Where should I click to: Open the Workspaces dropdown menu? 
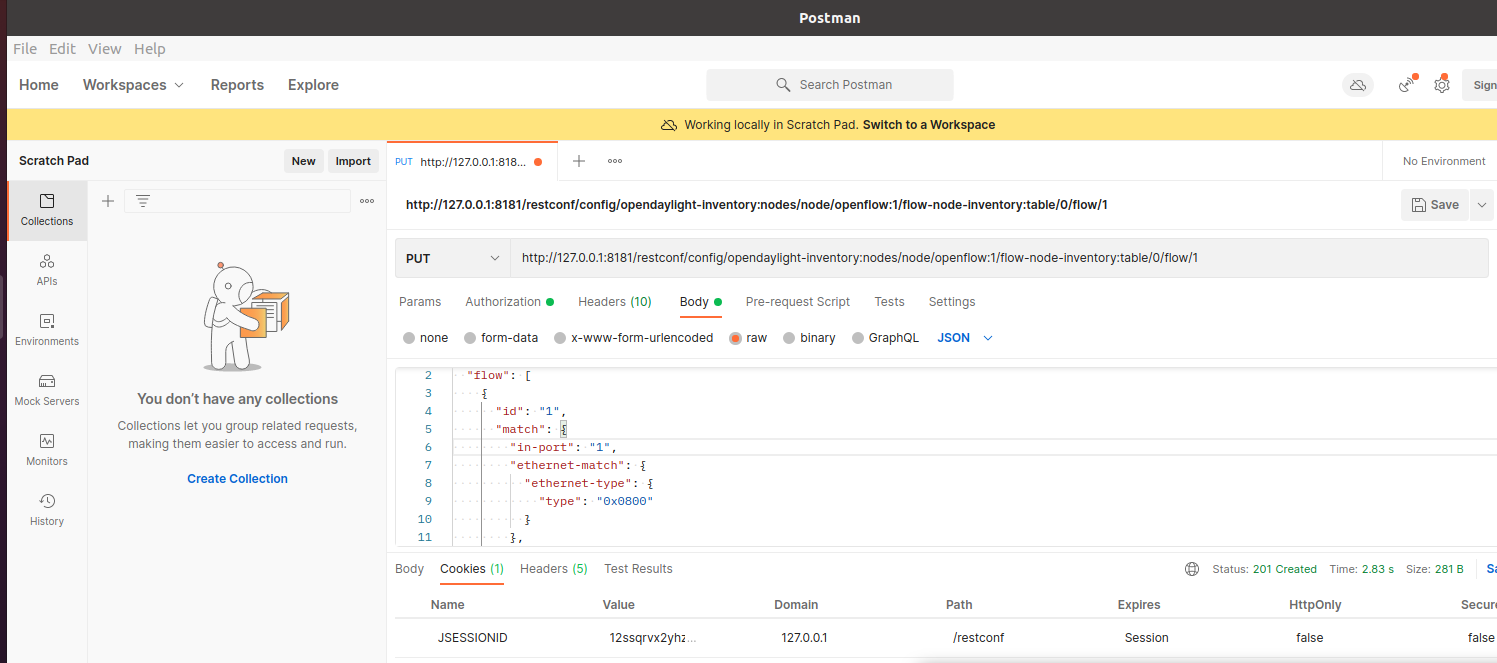pos(133,85)
